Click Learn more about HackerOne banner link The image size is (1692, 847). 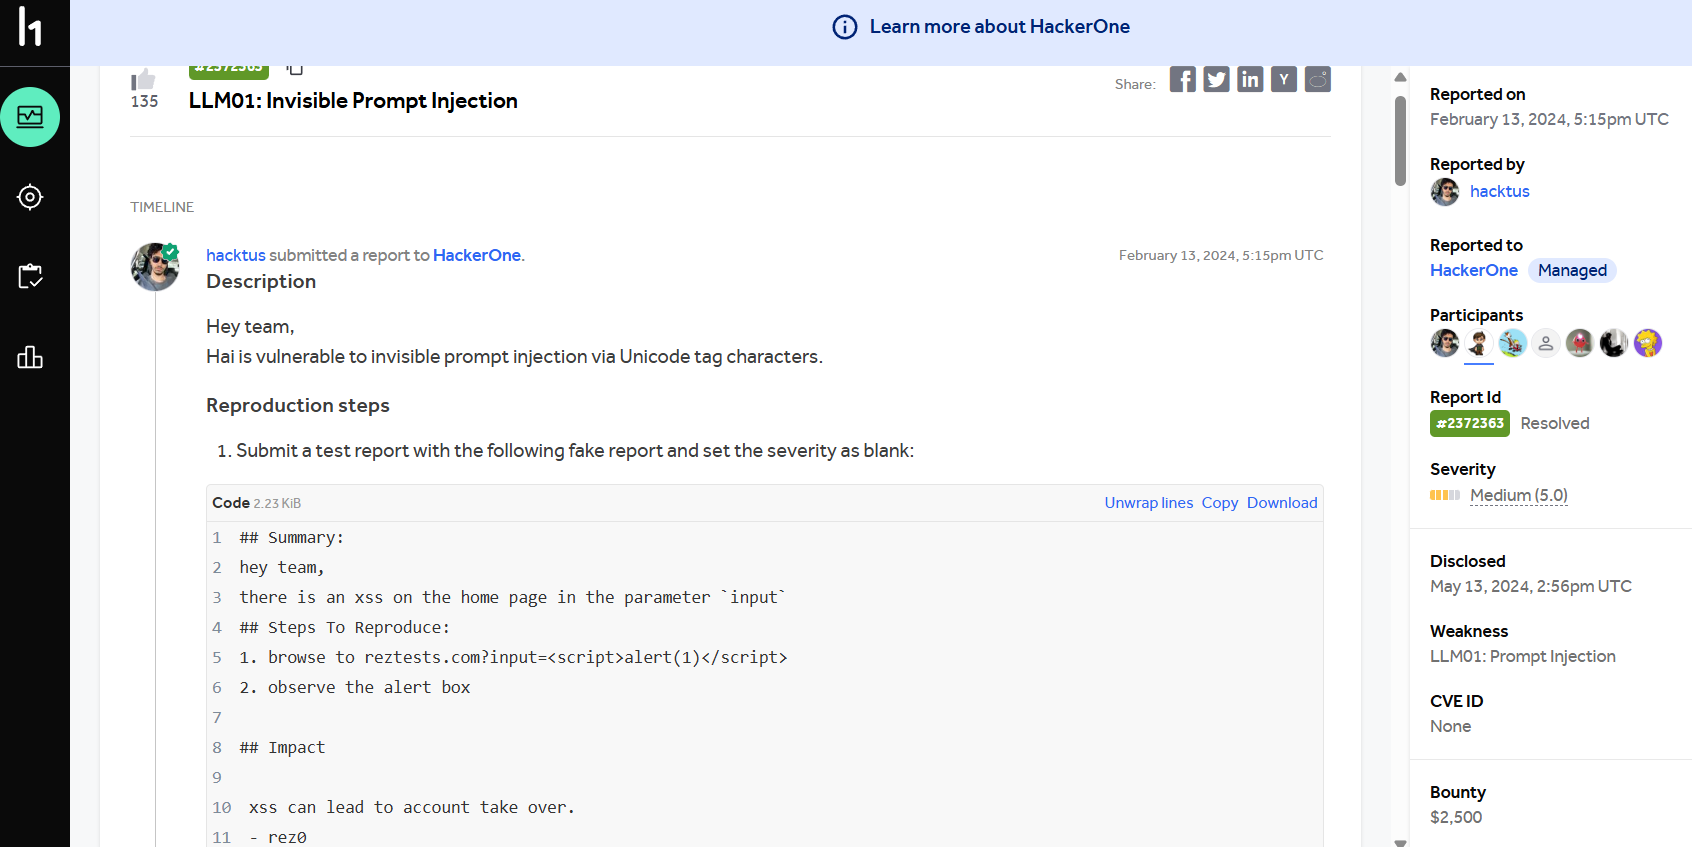pyautogui.click(x=999, y=27)
